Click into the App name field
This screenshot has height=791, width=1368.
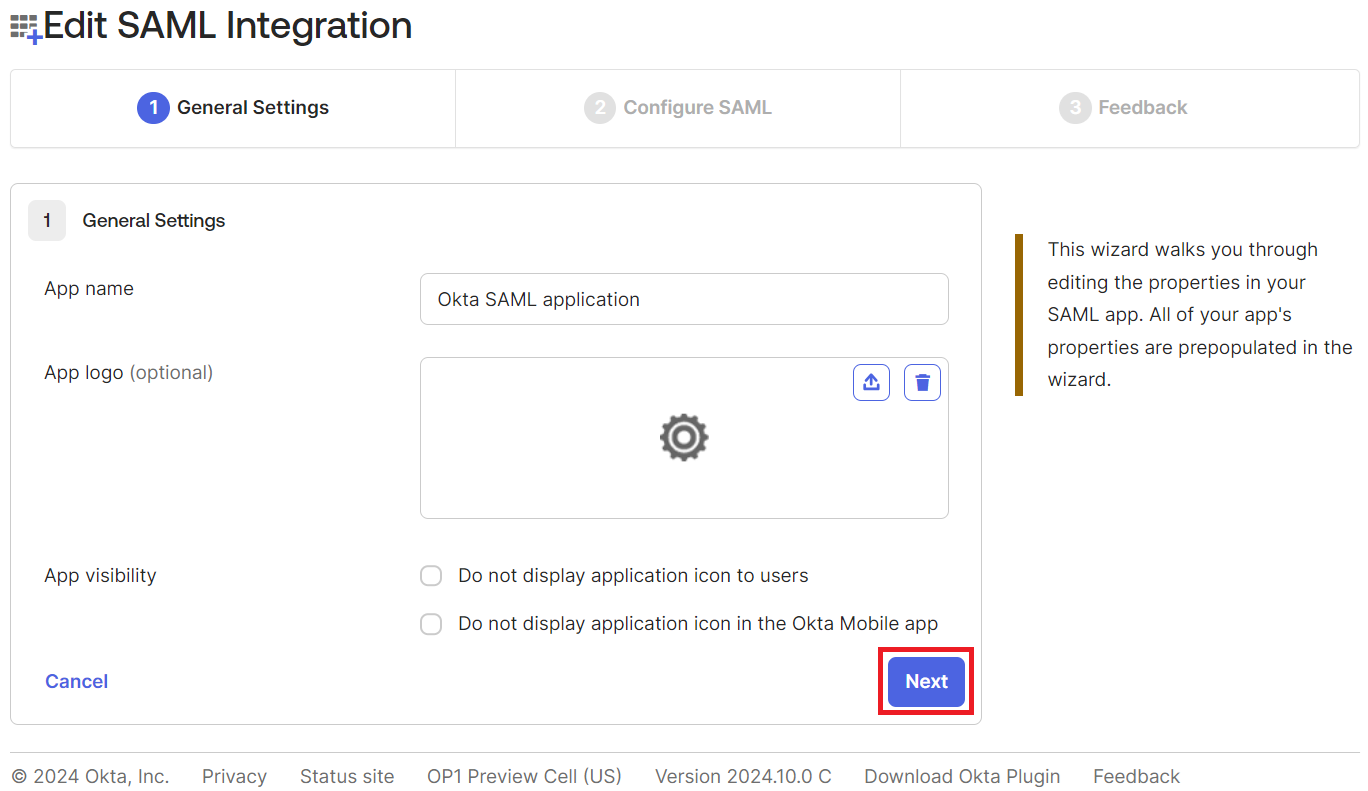coord(684,299)
